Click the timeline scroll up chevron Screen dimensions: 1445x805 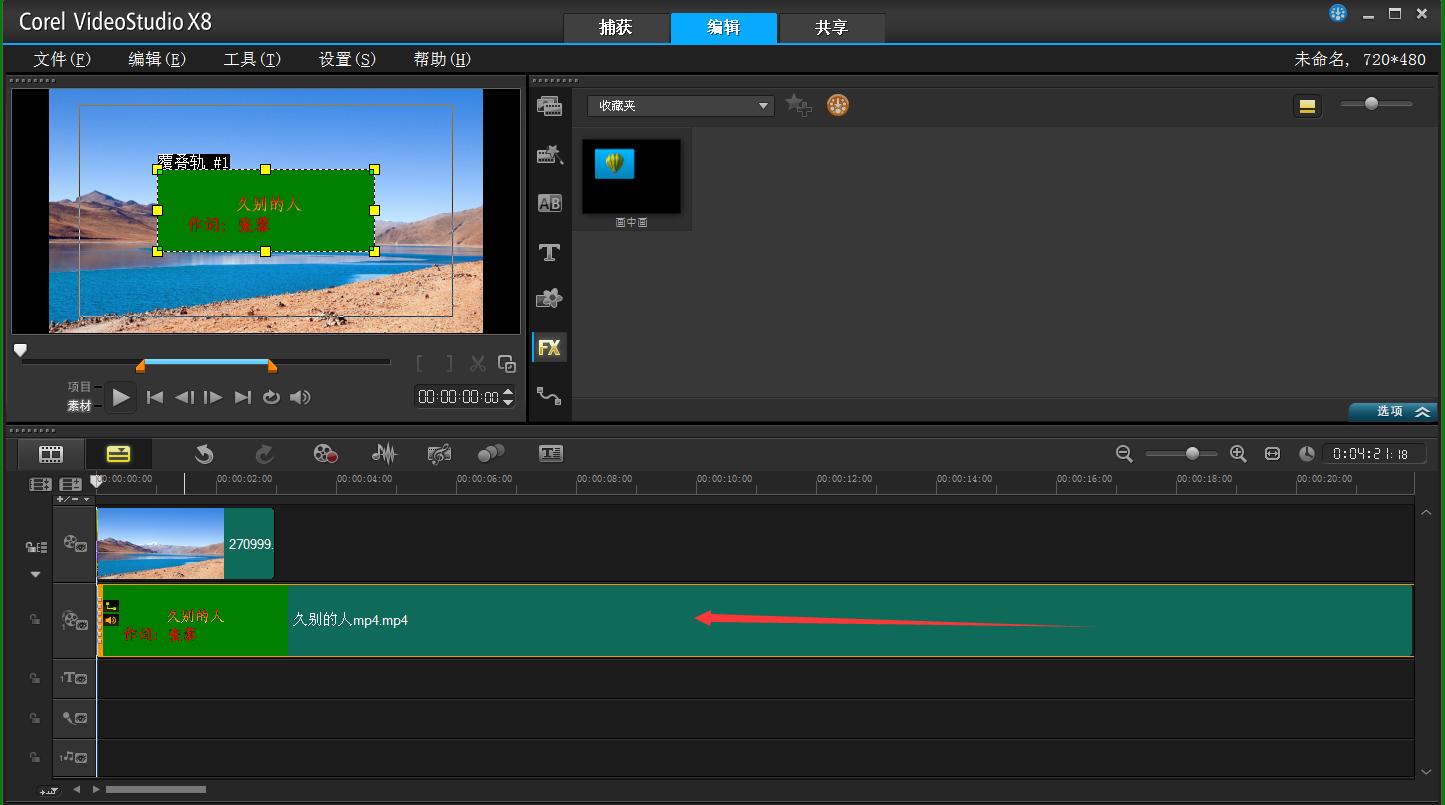point(1426,512)
